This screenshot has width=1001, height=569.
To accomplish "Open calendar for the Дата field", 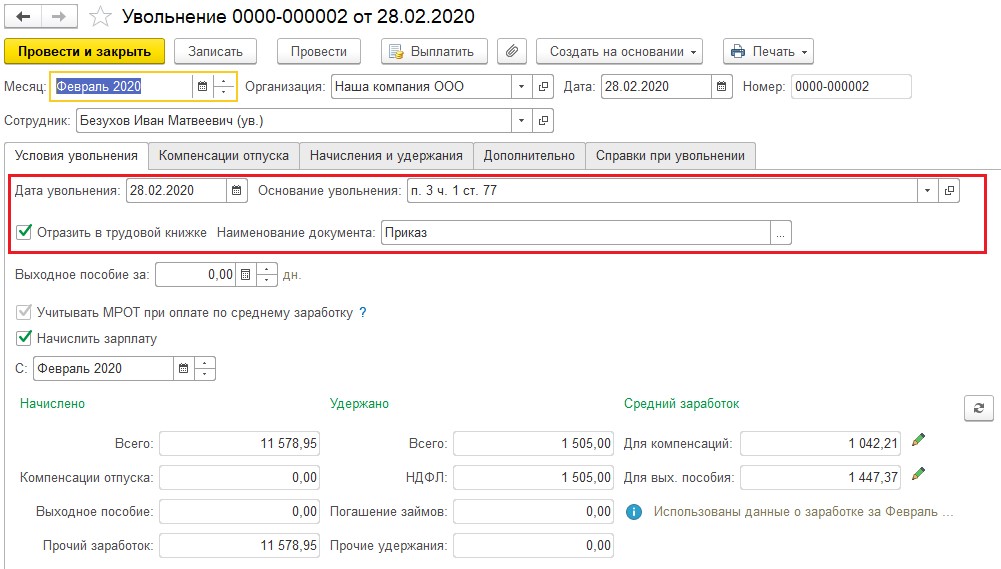I will pos(721,86).
